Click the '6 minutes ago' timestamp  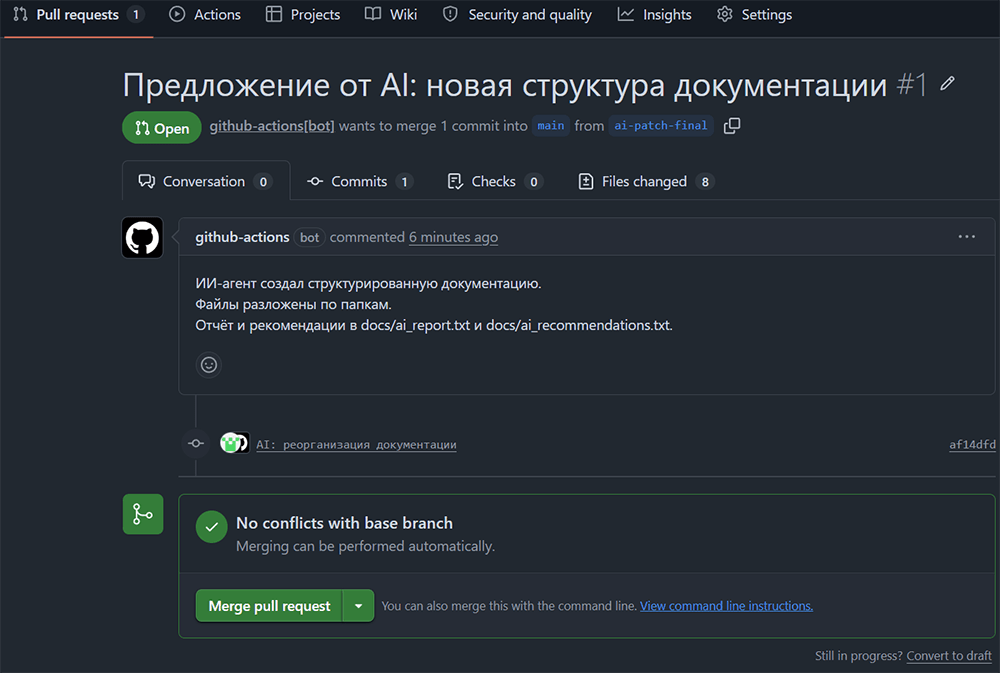(453, 237)
